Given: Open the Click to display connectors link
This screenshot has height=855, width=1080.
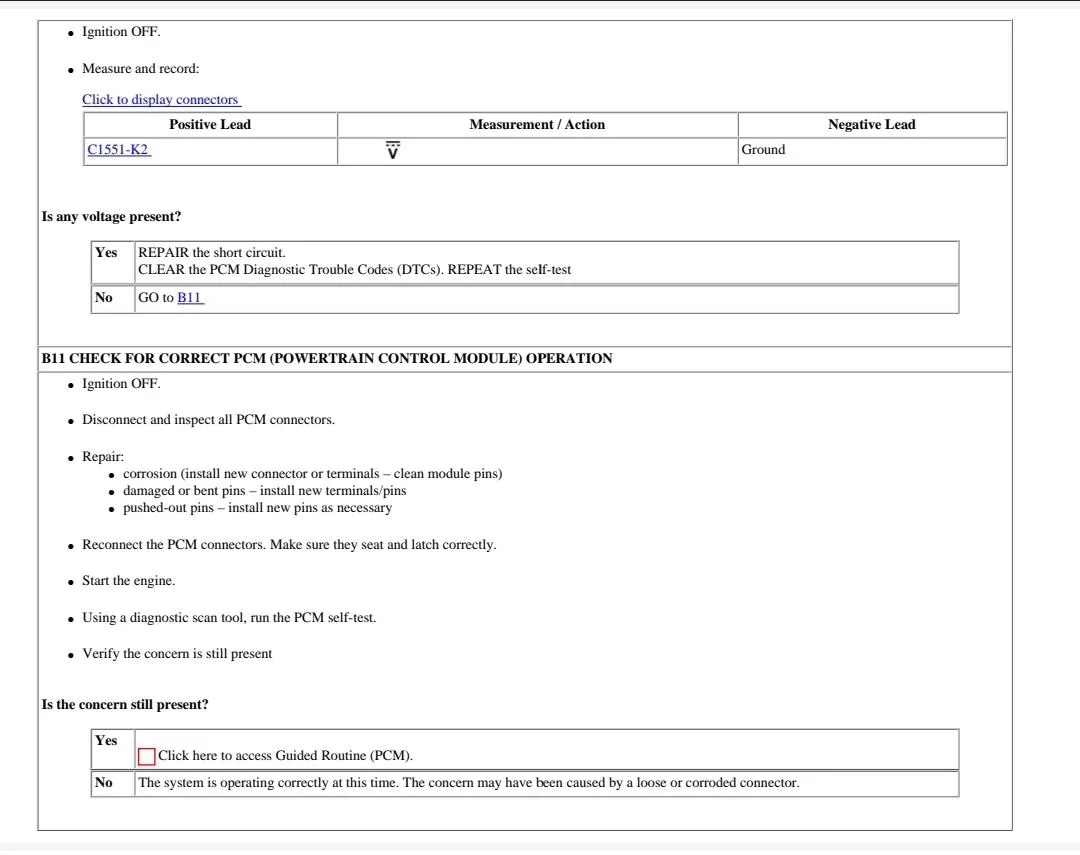Looking at the screenshot, I should pos(161,99).
